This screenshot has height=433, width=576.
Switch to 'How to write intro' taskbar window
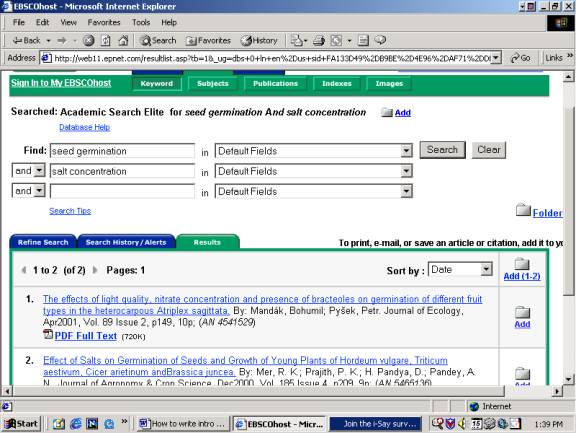click(x=183, y=424)
